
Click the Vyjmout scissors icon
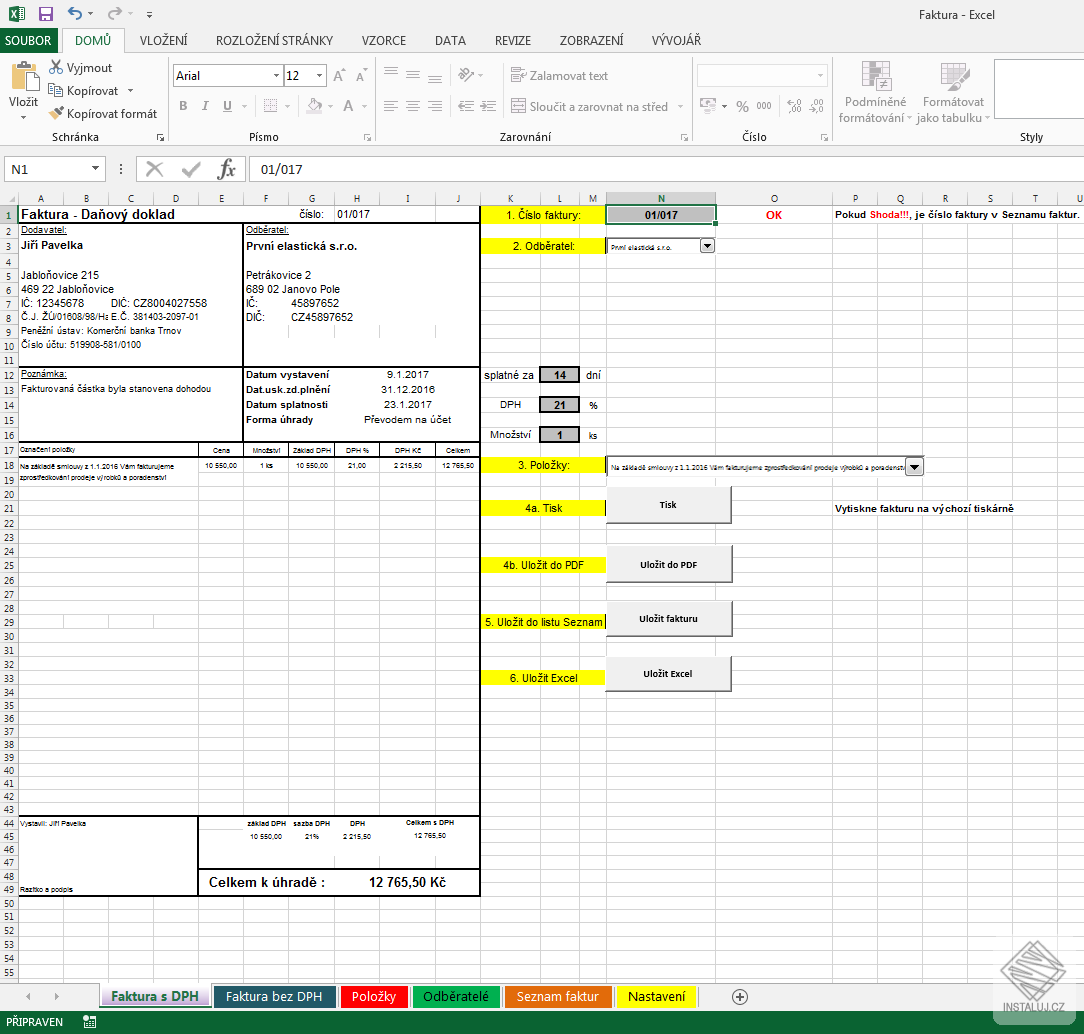click(57, 67)
